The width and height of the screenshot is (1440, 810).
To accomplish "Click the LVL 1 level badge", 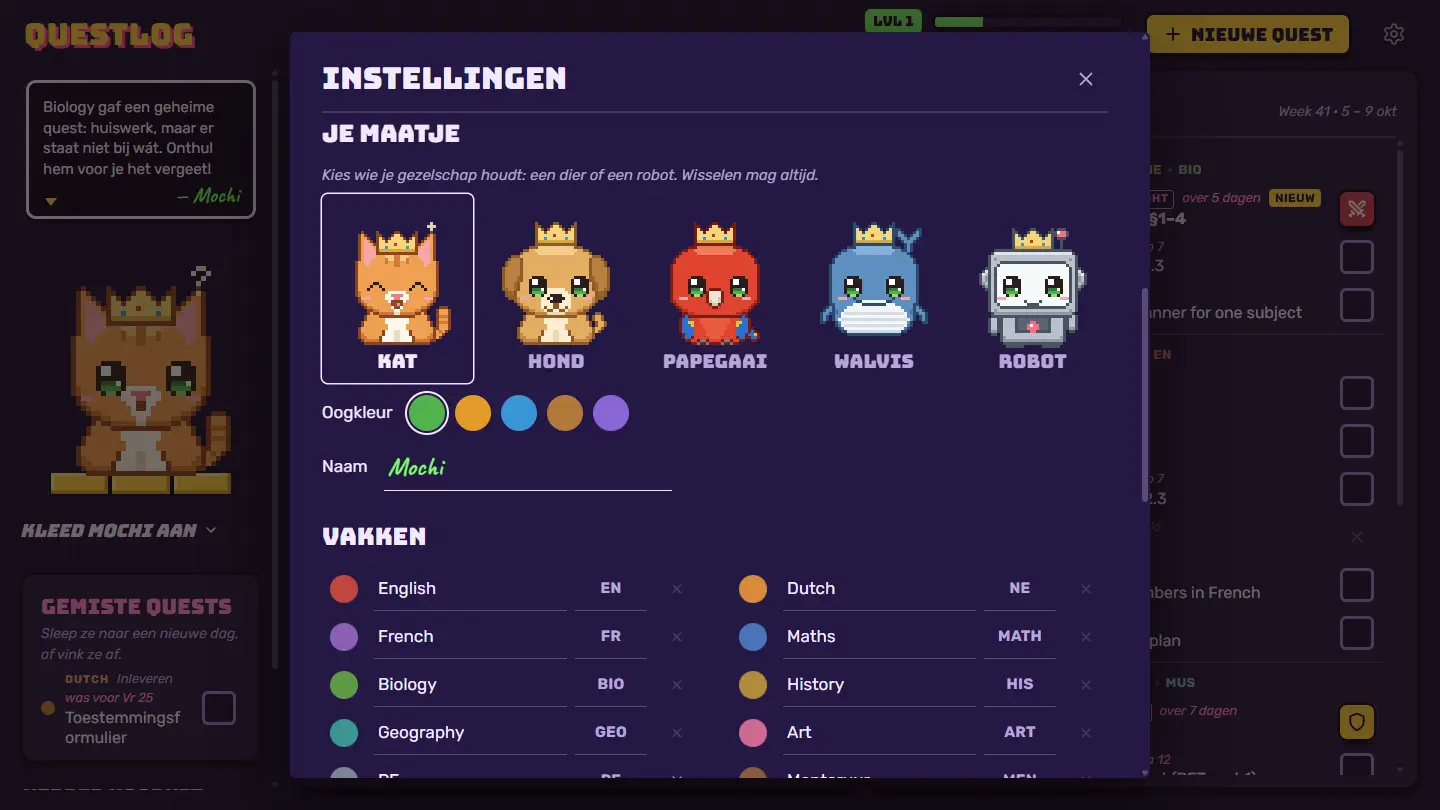I will pos(893,21).
